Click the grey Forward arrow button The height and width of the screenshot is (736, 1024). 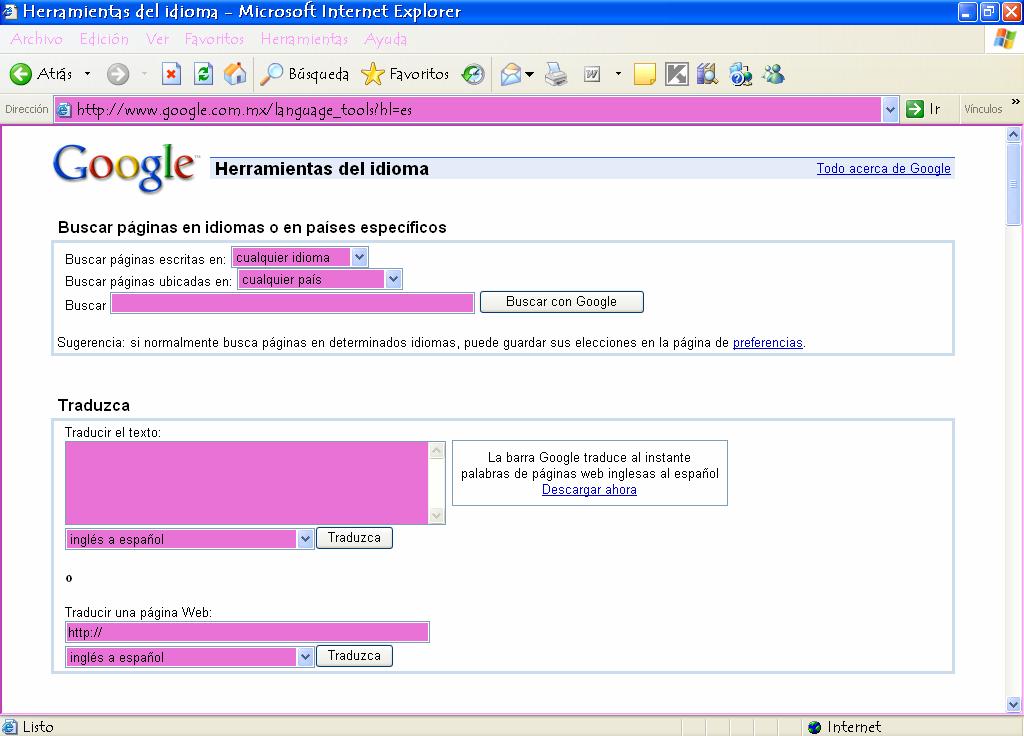point(118,74)
